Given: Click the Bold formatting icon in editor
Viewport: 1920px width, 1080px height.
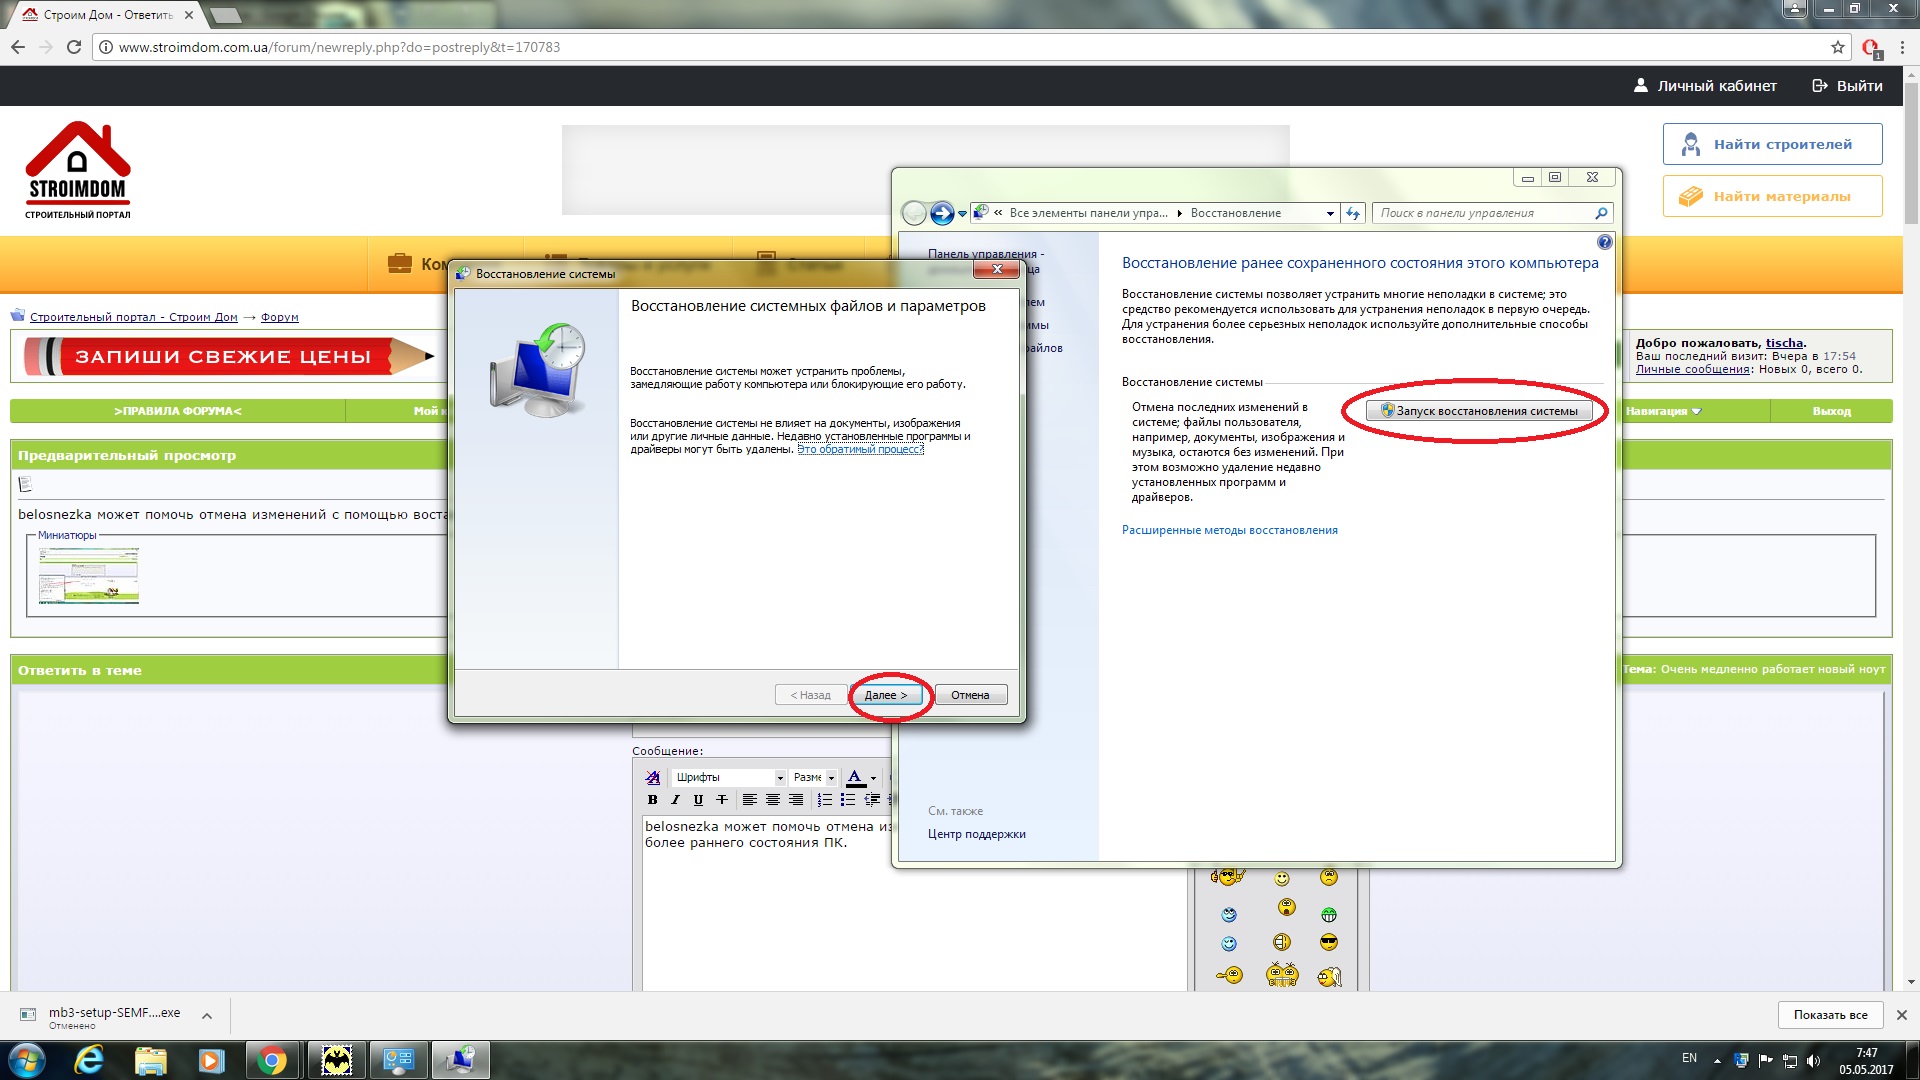Looking at the screenshot, I should click(652, 800).
